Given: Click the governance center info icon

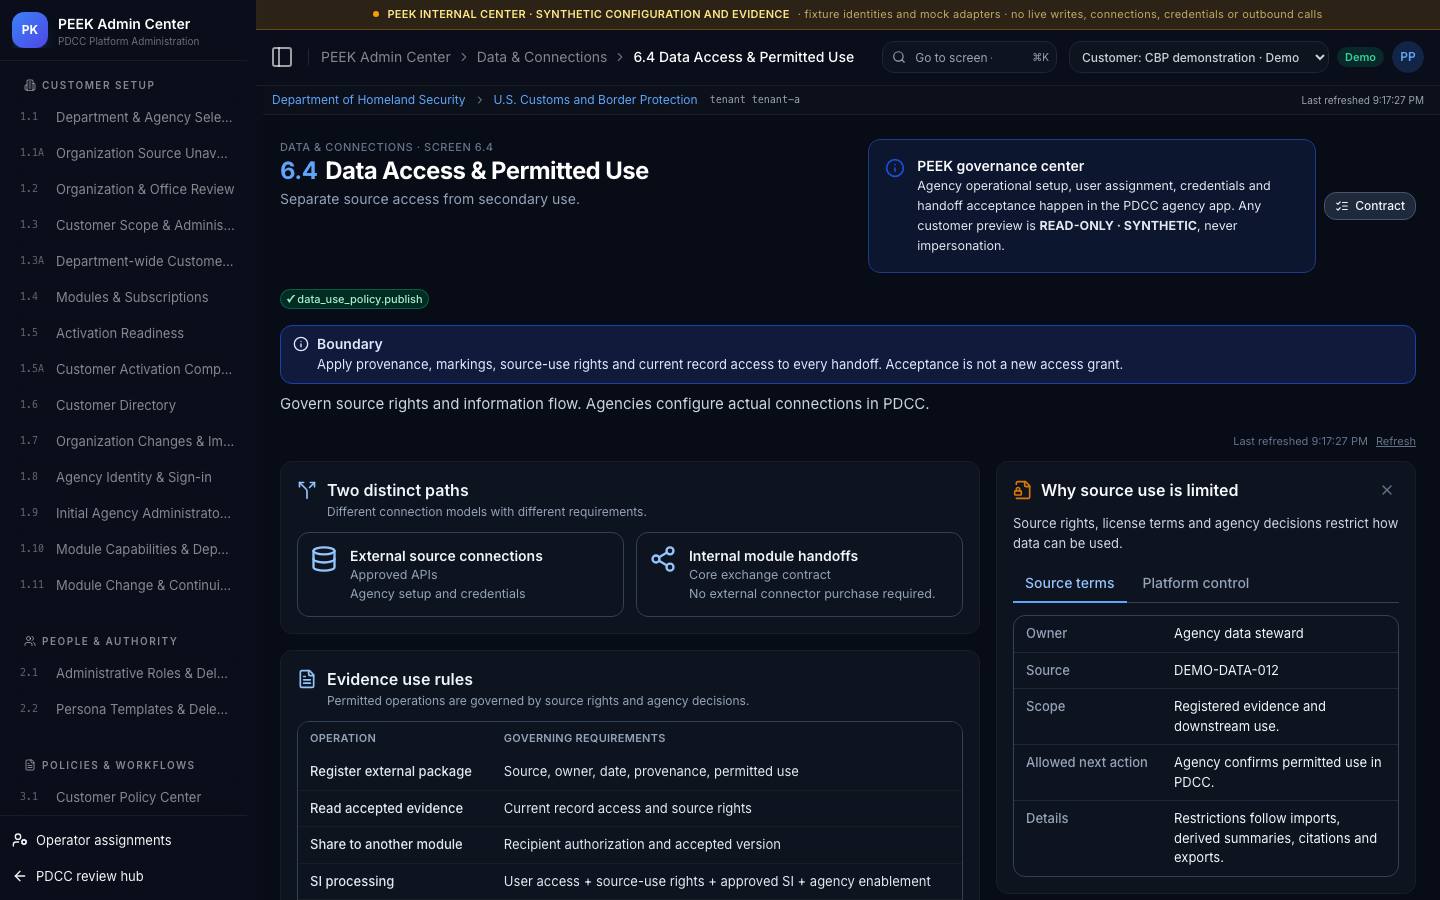Looking at the screenshot, I should pos(895,168).
